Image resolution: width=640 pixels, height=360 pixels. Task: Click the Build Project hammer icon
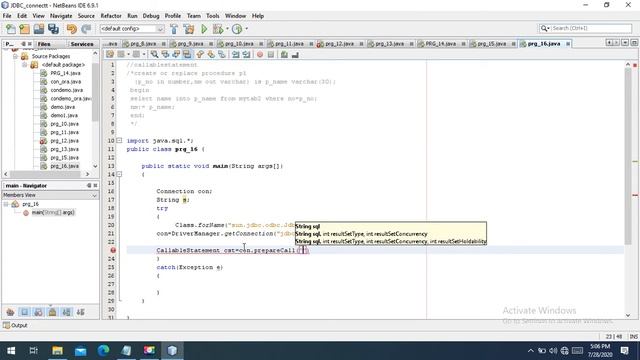tap(174, 29)
